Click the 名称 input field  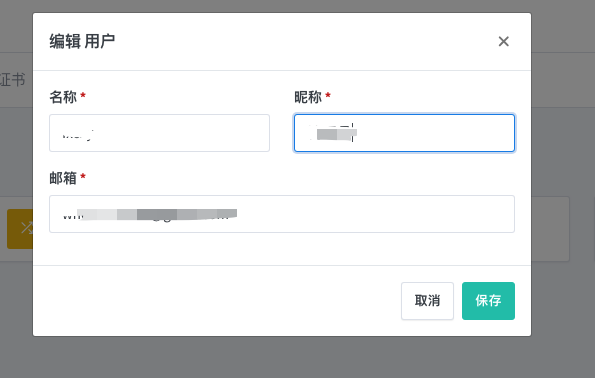(159, 133)
